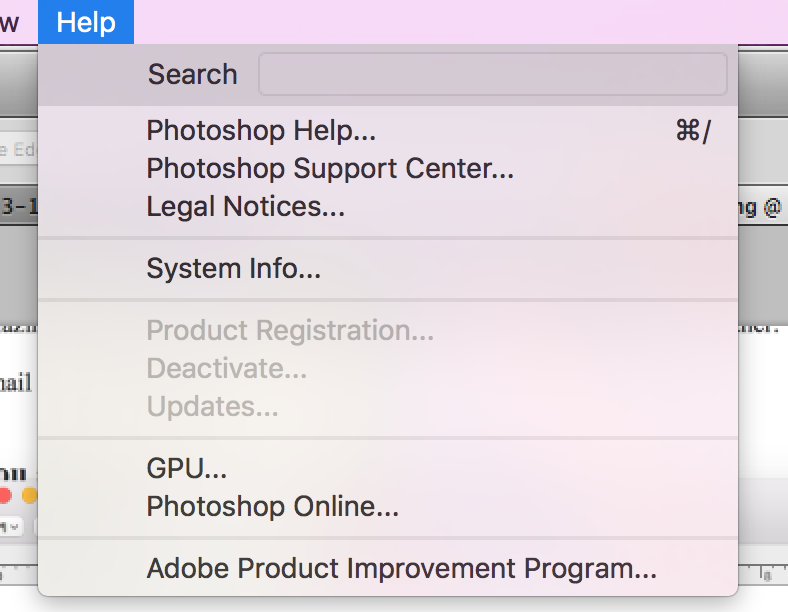The width and height of the screenshot is (788, 612).
Task: Click the red close button behind menu
Action: click(x=6, y=495)
